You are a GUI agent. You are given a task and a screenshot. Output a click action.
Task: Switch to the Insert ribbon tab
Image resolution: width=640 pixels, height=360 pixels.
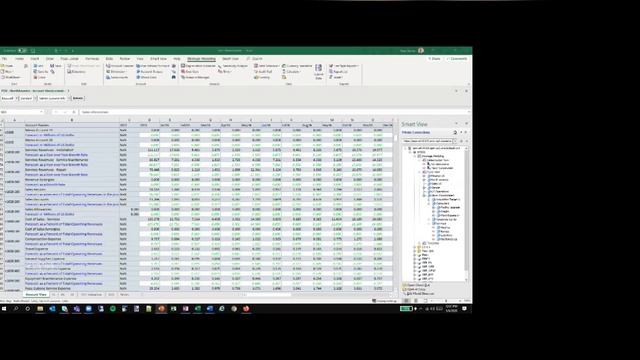pyautogui.click(x=35, y=59)
